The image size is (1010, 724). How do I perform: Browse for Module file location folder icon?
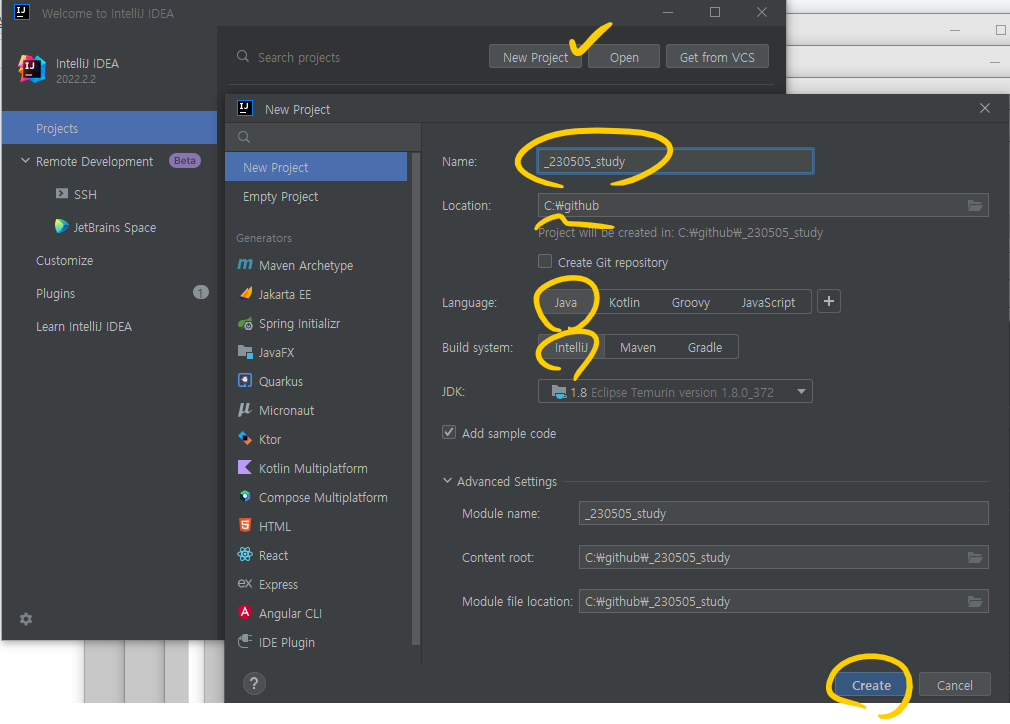975,601
